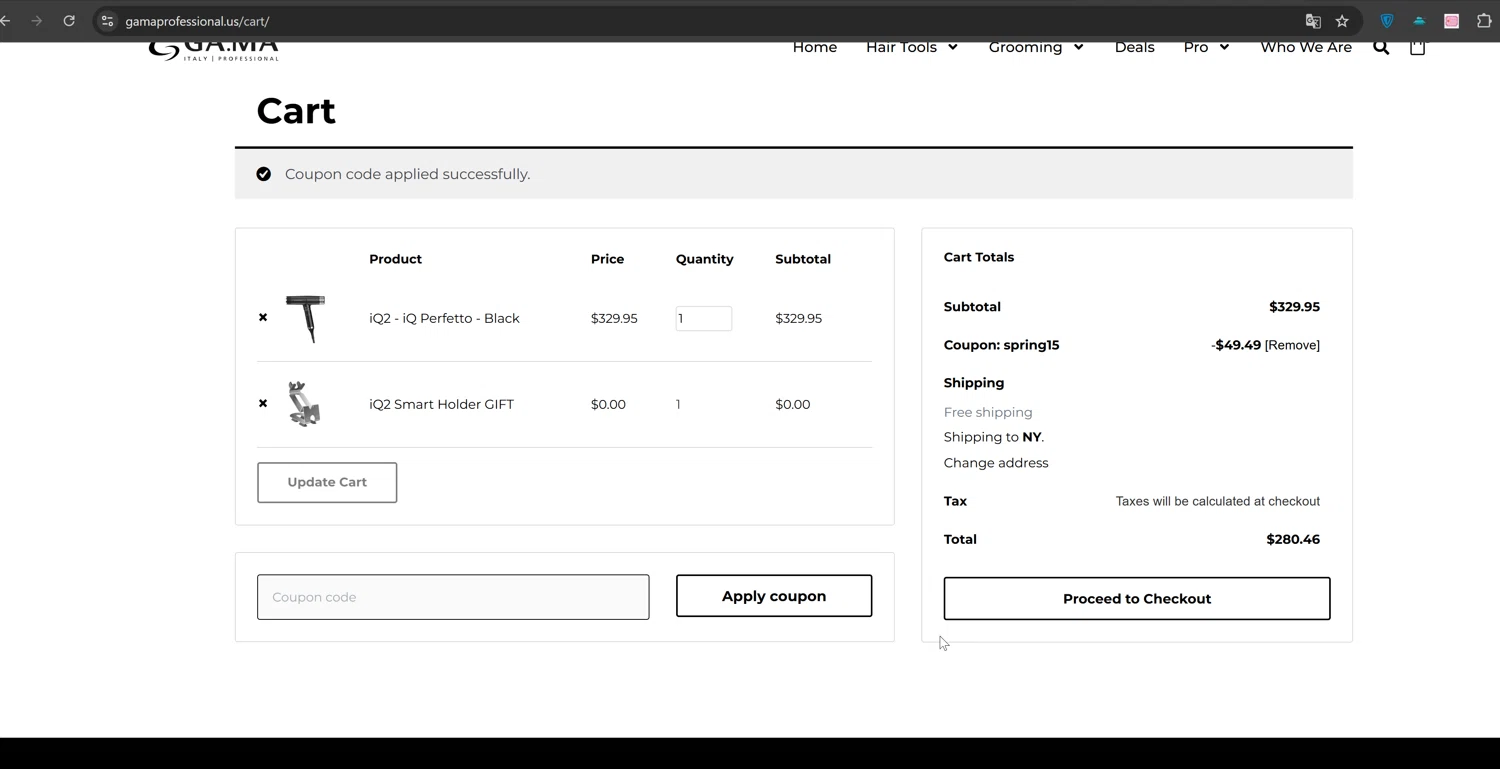
Task: Open the Who We Are page
Action: point(1306,47)
